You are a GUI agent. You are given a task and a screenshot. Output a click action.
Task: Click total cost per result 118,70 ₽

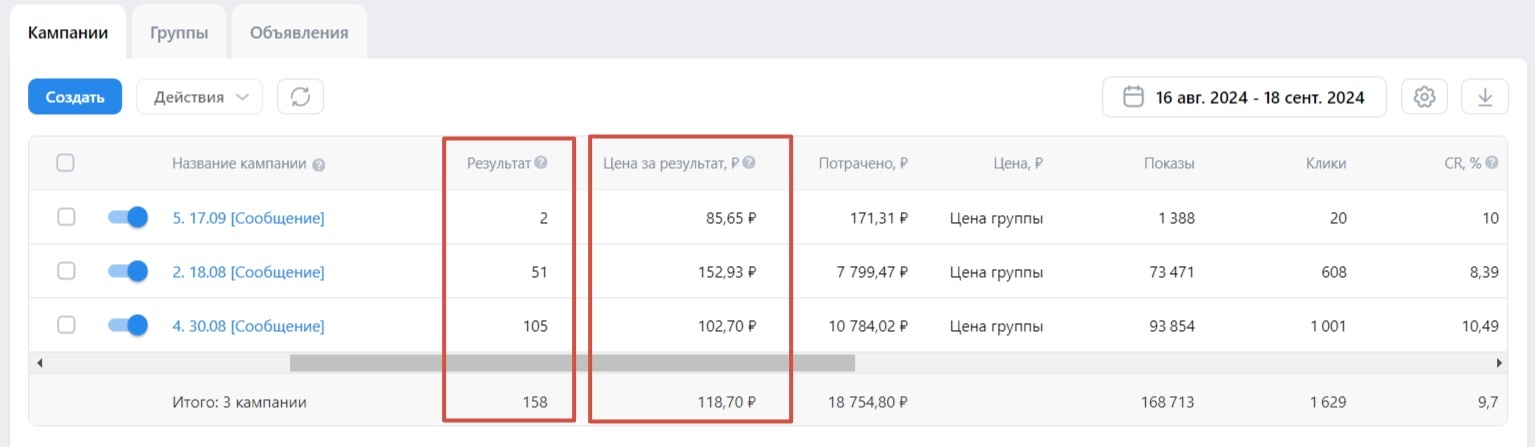click(x=725, y=403)
